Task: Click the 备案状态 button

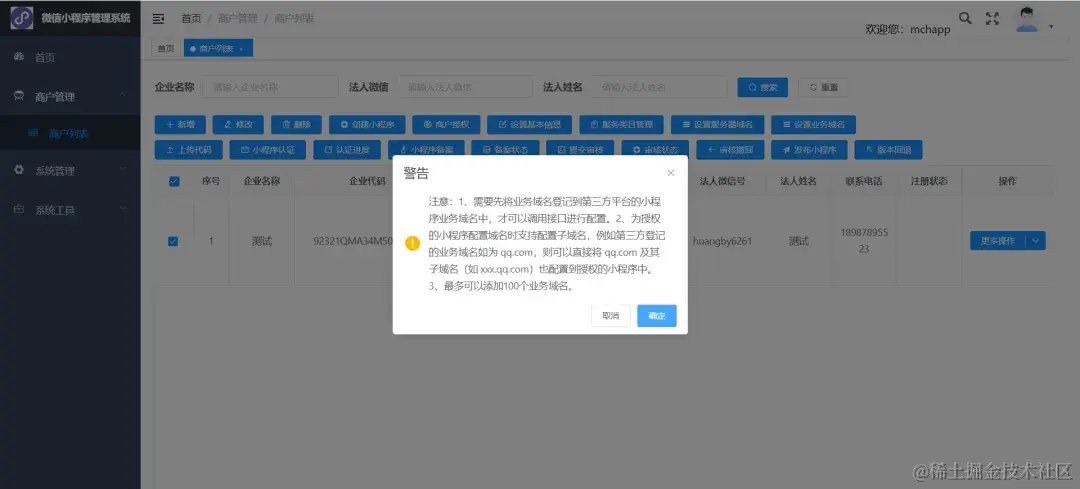Action: coord(506,149)
